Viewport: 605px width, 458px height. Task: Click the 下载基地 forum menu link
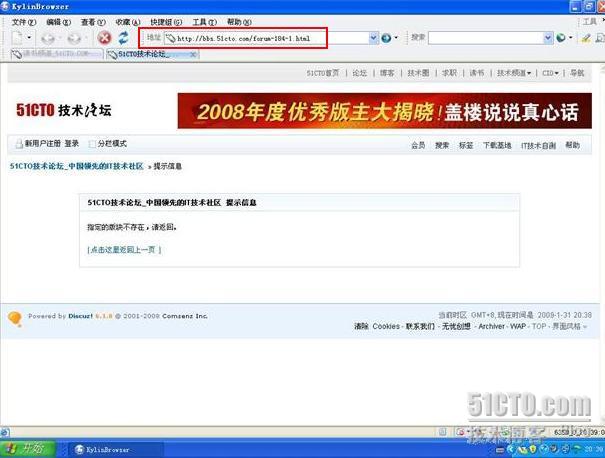pos(497,145)
